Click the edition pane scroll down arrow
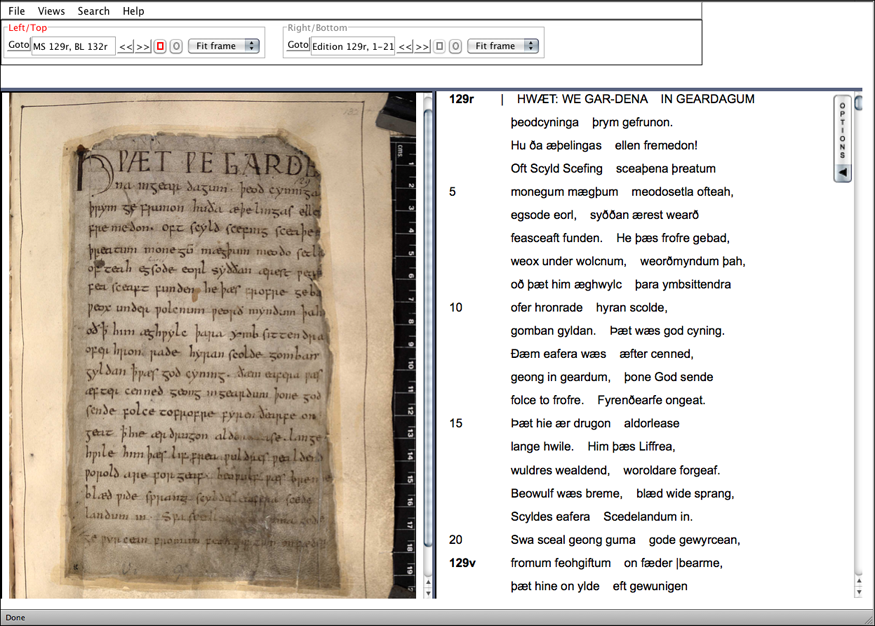 point(859,593)
